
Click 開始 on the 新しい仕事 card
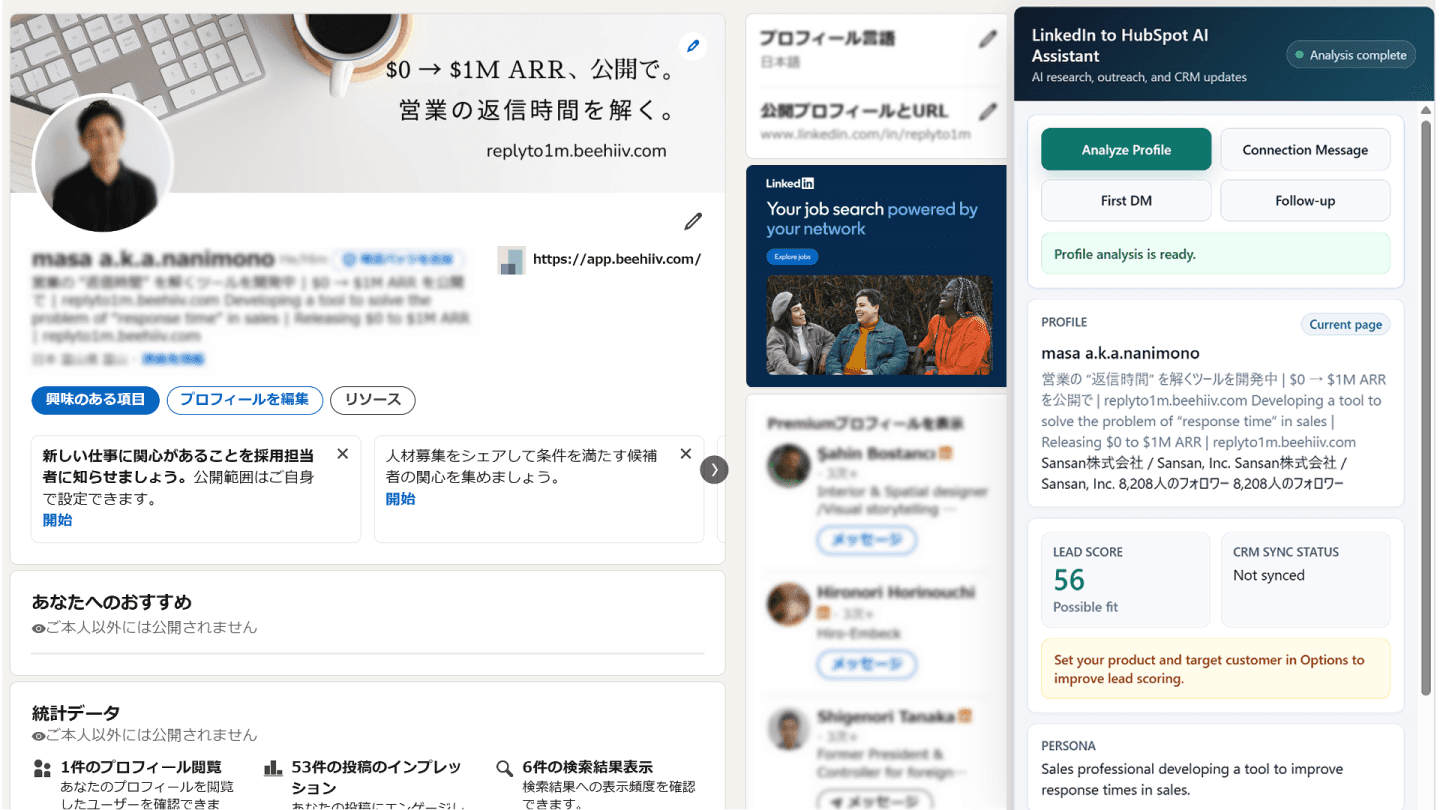tap(57, 520)
